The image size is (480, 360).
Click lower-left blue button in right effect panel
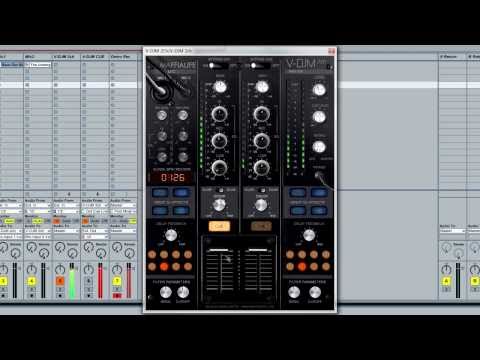(298, 211)
